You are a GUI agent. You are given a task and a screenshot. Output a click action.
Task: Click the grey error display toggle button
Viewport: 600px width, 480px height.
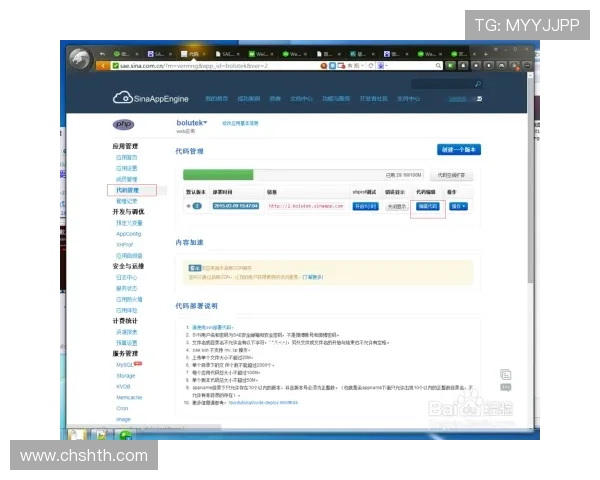(x=396, y=206)
